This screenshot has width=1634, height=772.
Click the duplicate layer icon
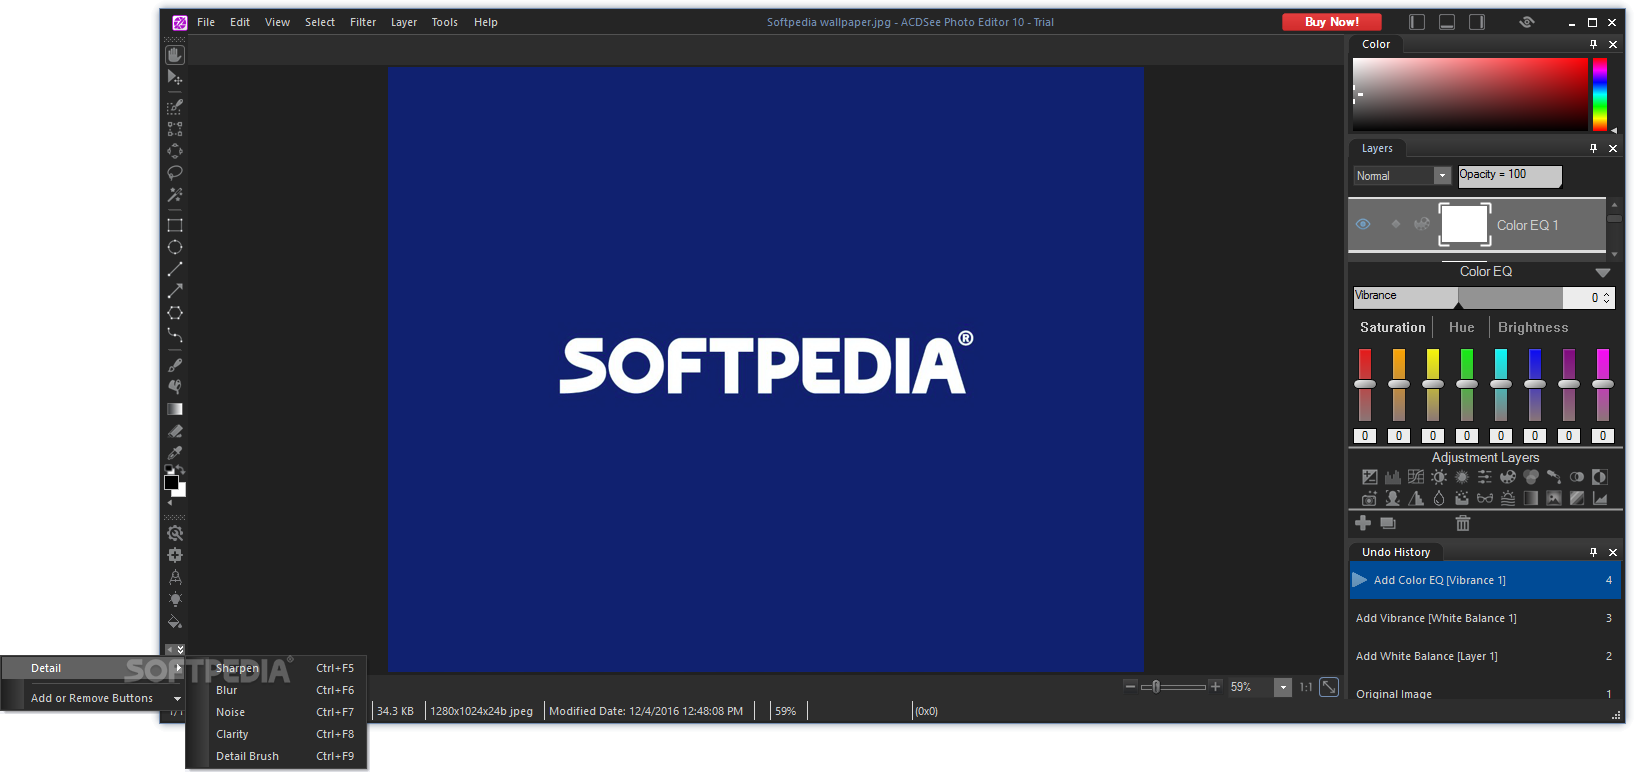click(x=1388, y=523)
